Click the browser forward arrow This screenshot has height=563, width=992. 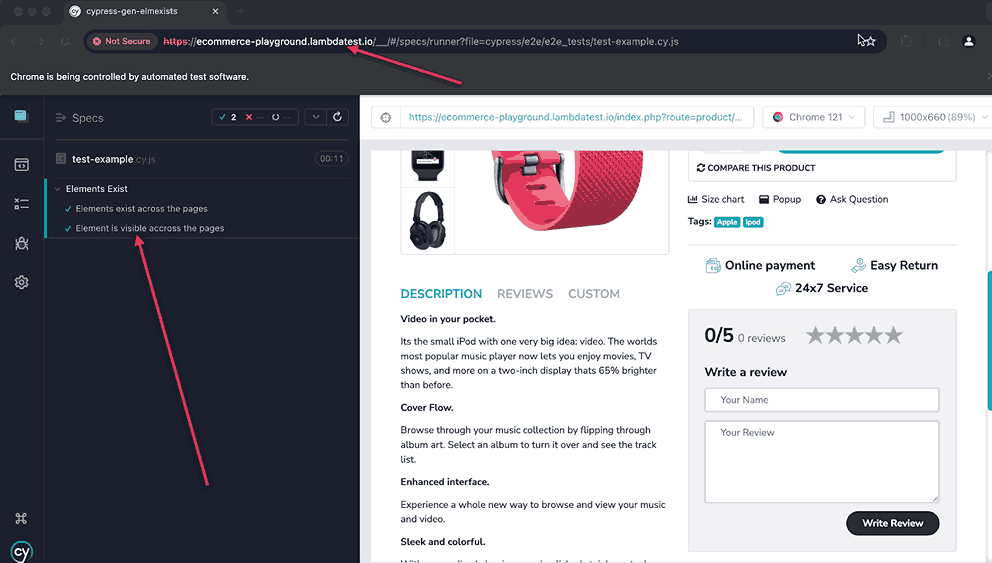pos(39,41)
